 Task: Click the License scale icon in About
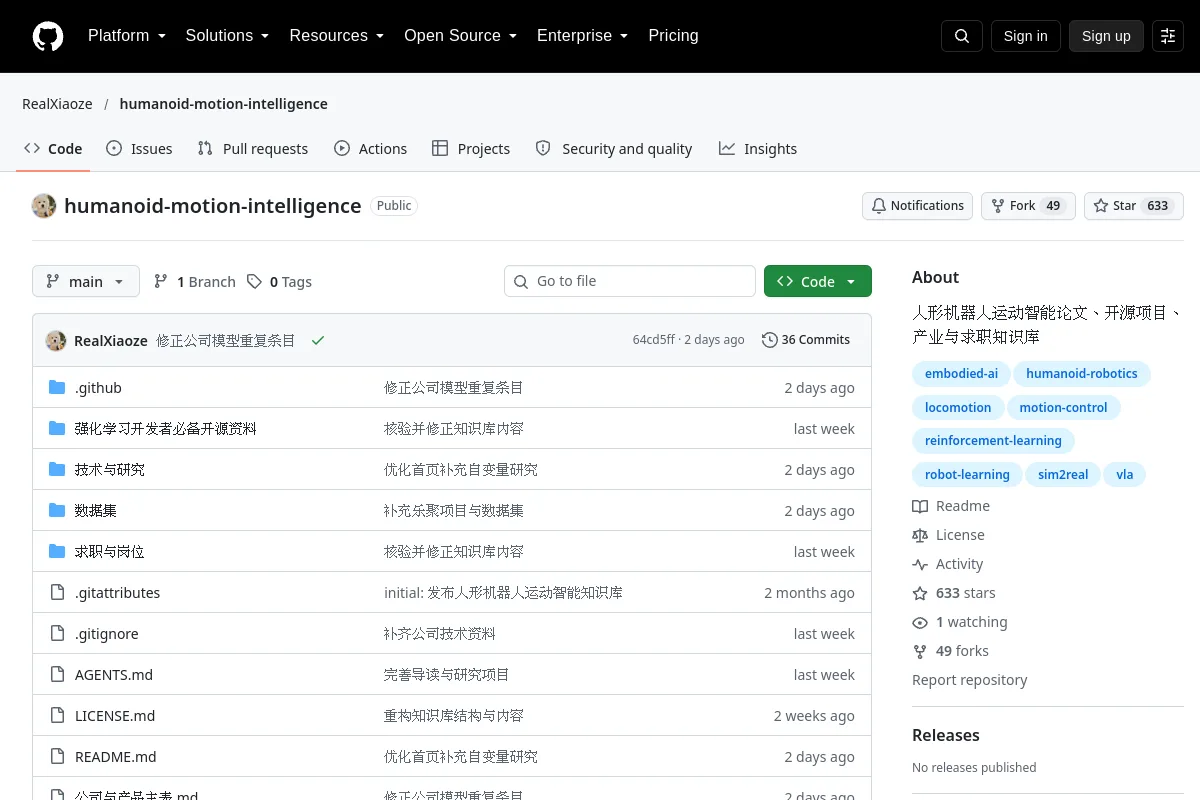(x=920, y=535)
